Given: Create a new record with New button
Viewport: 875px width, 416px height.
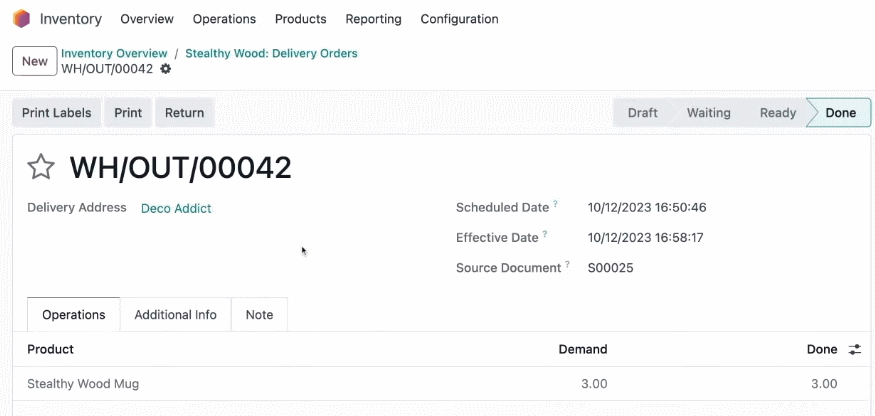Looking at the screenshot, I should tap(35, 61).
